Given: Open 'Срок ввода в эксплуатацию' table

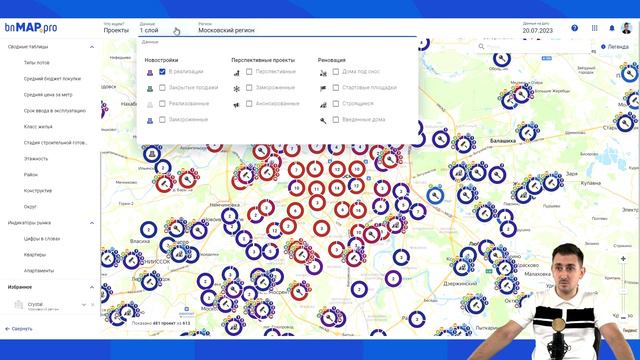Looking at the screenshot, I should point(55,111).
